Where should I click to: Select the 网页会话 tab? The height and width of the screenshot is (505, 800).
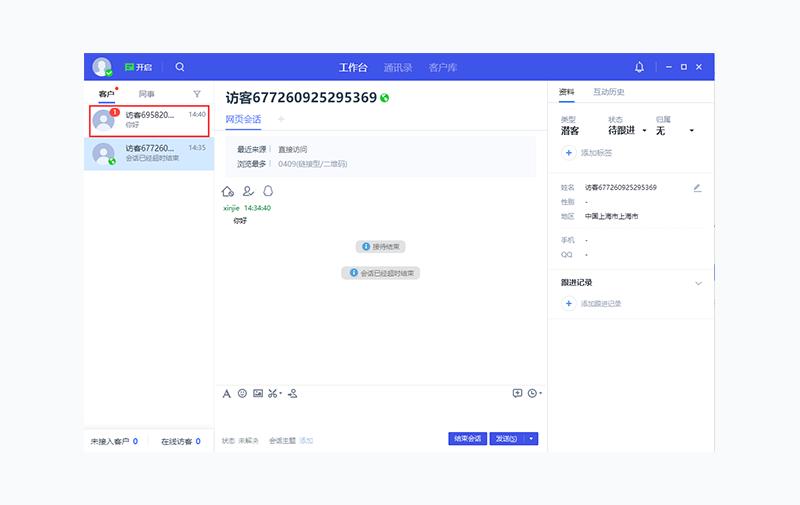click(243, 119)
